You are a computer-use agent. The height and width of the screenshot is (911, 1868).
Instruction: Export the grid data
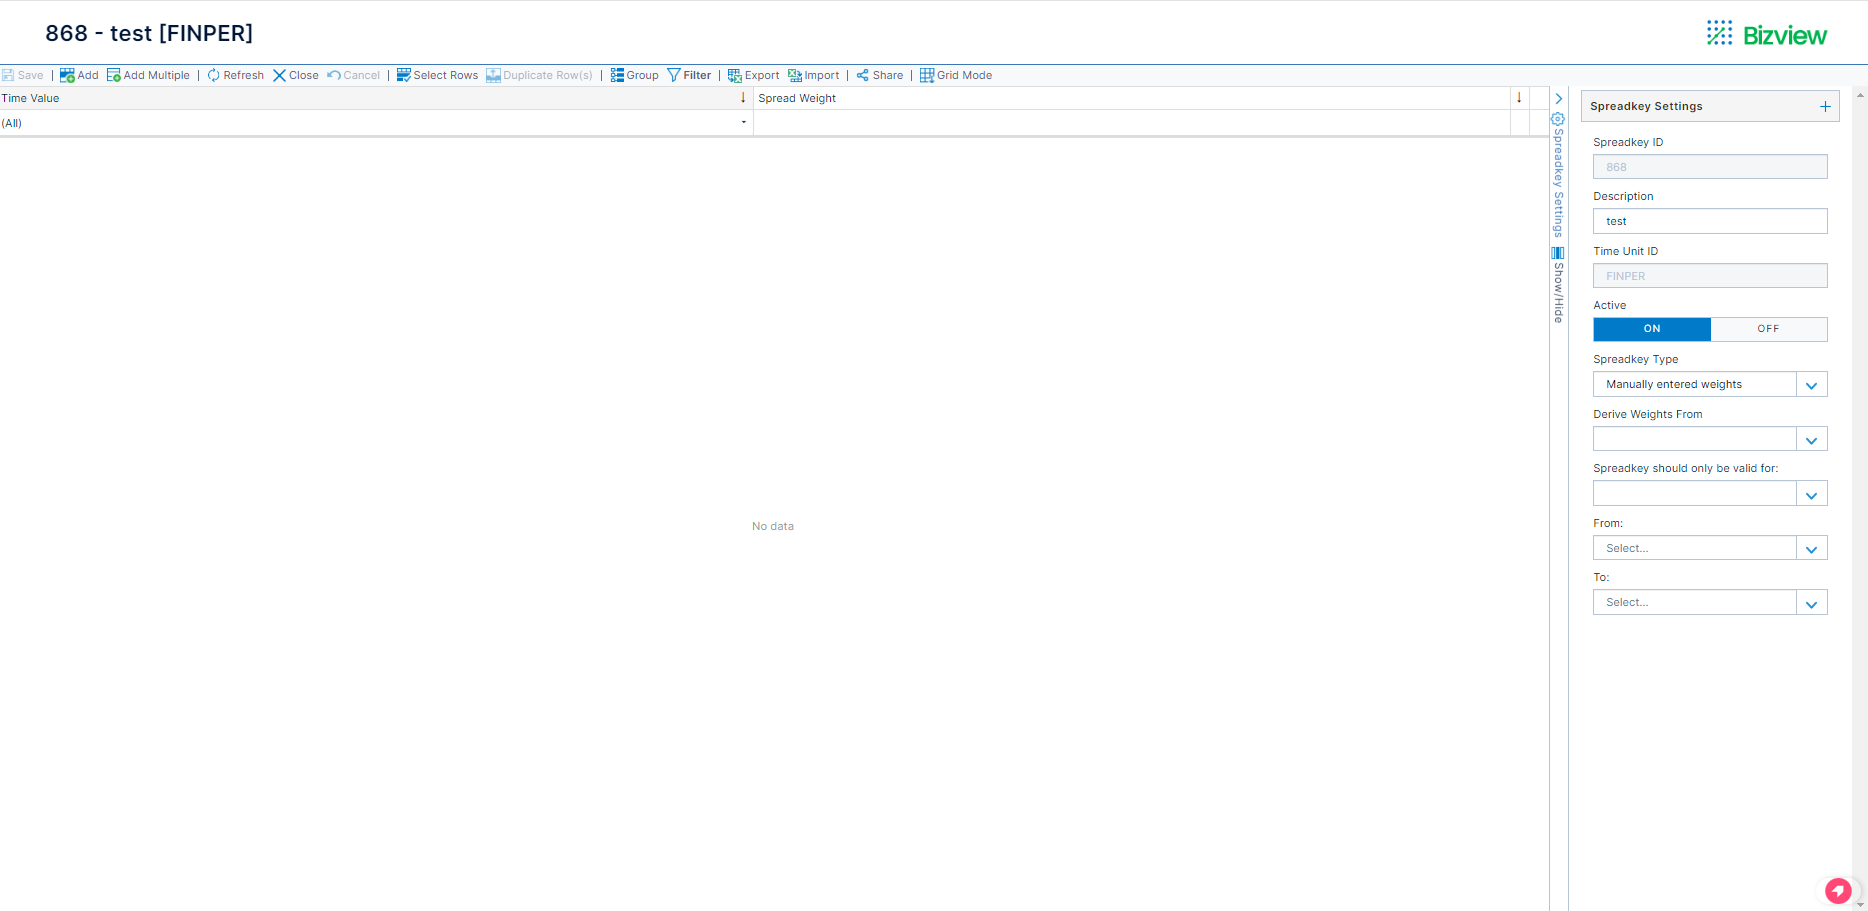click(x=753, y=75)
